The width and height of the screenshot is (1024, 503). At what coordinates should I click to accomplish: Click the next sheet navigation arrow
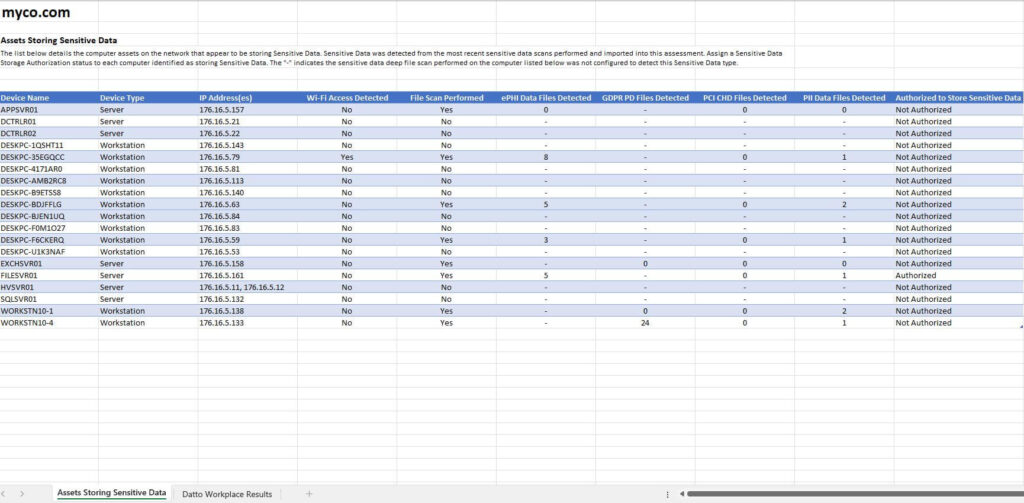point(22,494)
